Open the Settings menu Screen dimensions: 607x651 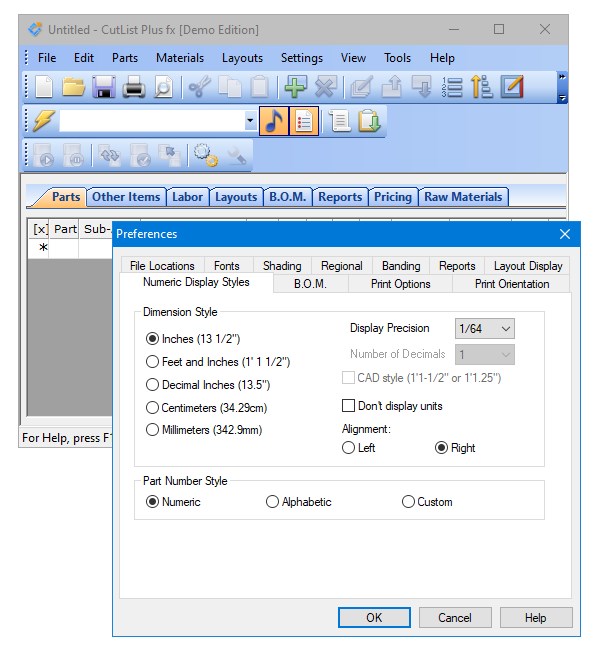coord(302,58)
